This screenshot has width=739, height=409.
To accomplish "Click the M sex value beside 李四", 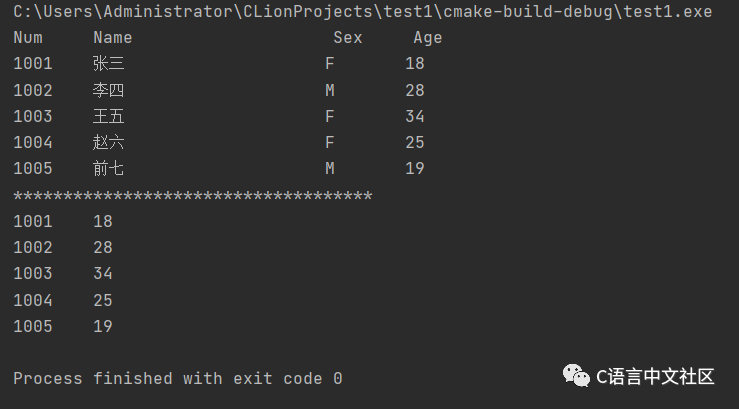I will pyautogui.click(x=330, y=90).
